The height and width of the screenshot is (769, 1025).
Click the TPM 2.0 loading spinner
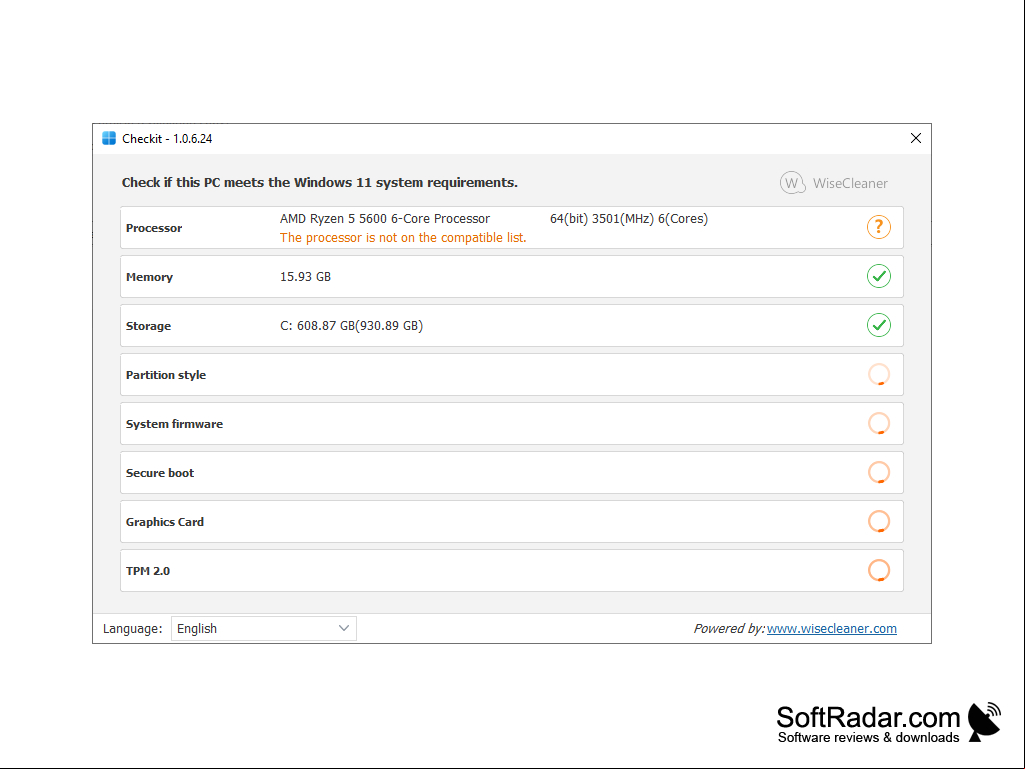tap(879, 571)
